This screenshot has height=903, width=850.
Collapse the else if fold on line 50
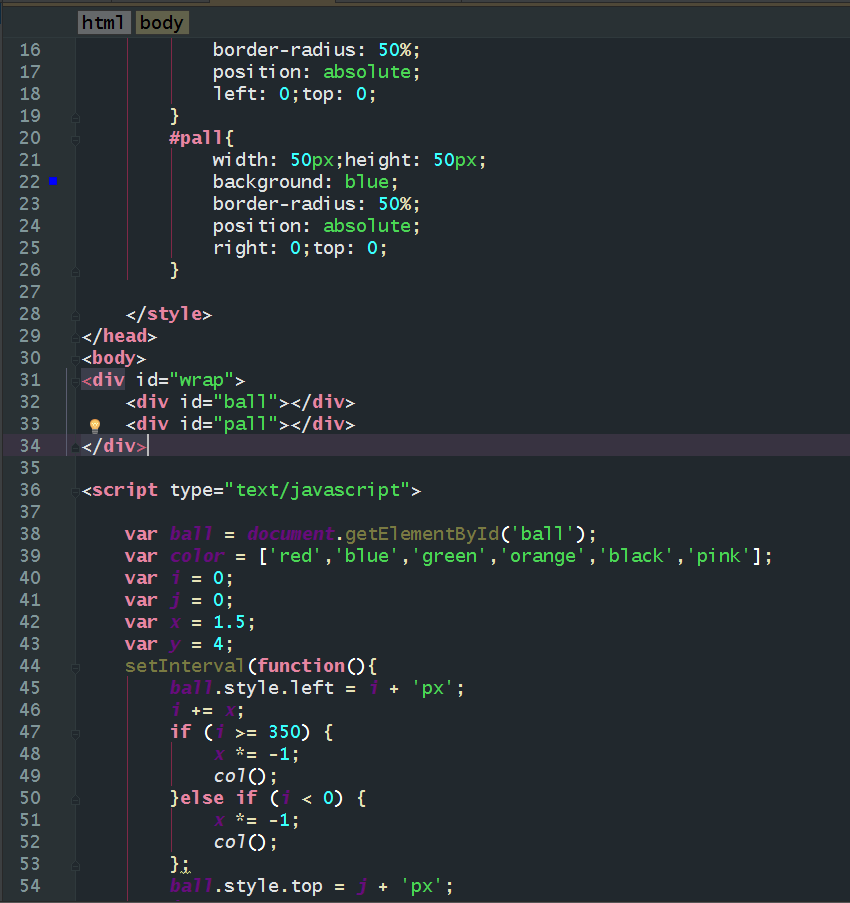pyautogui.click(x=75, y=800)
